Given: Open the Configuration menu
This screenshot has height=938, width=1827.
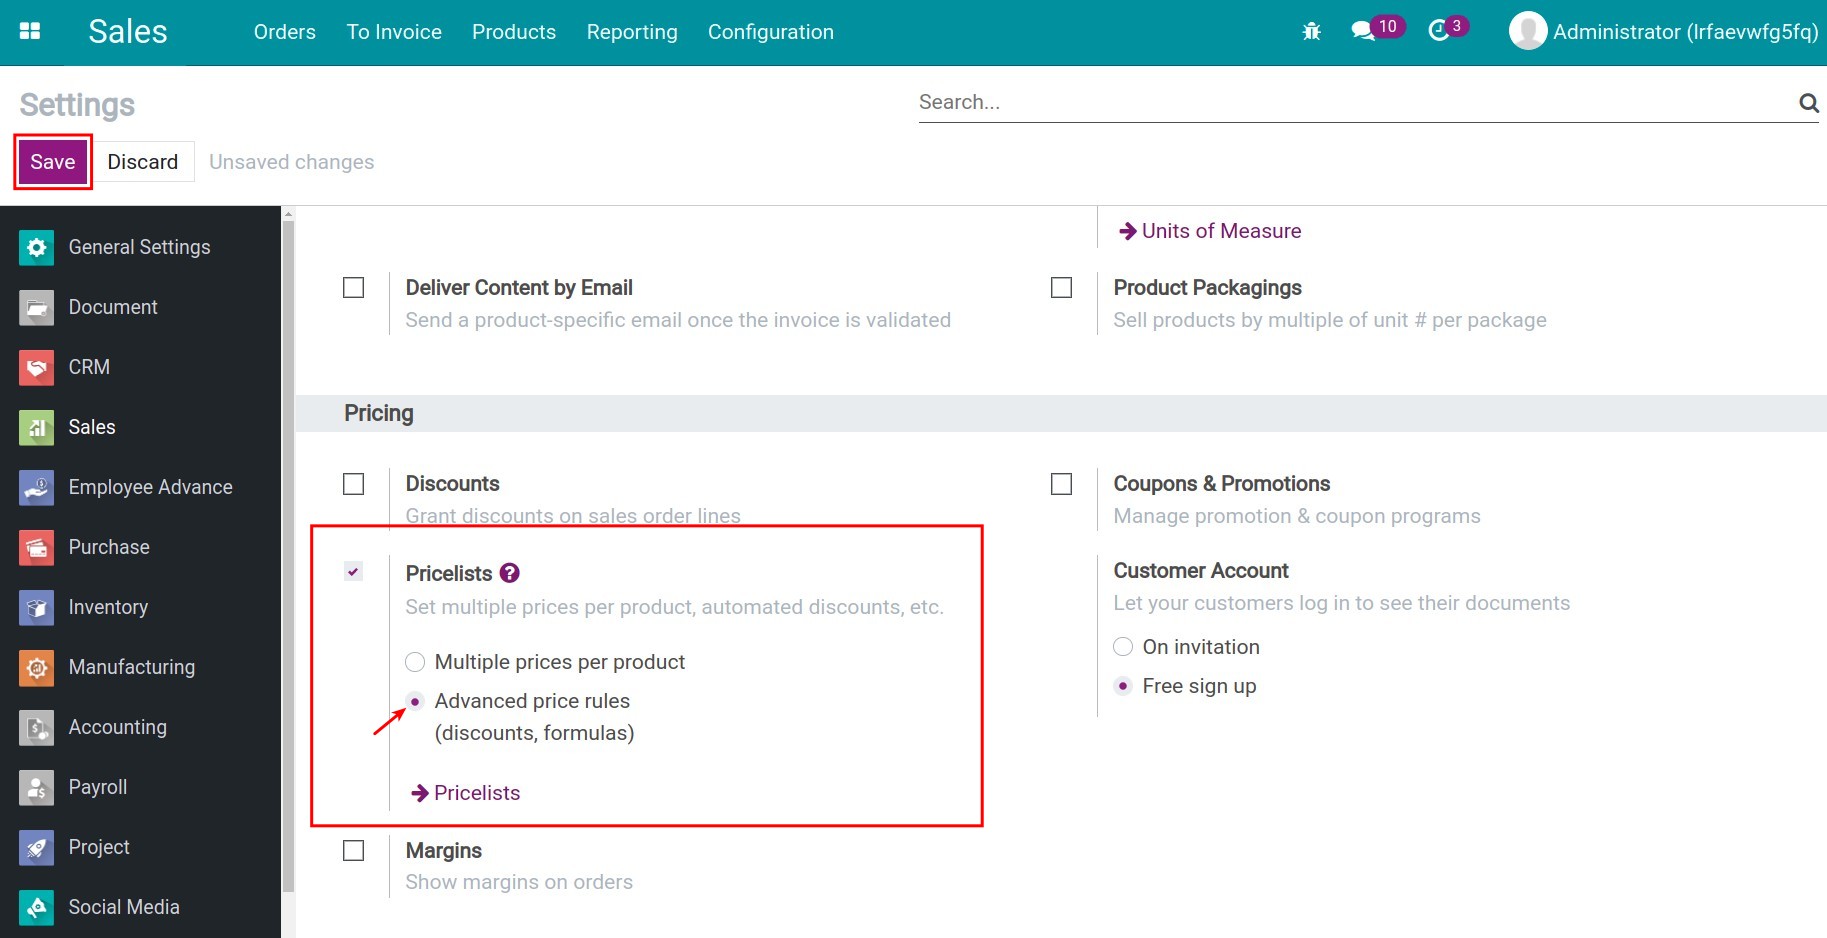Looking at the screenshot, I should tap(771, 32).
